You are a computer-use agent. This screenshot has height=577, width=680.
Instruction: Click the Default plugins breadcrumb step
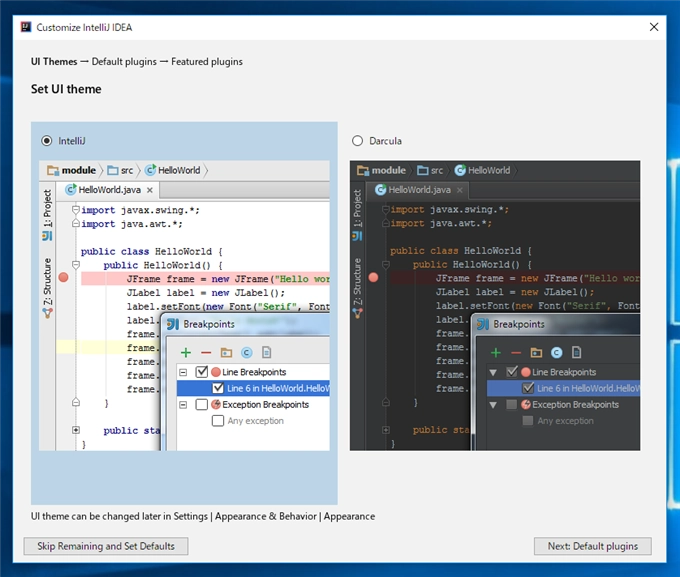point(124,62)
